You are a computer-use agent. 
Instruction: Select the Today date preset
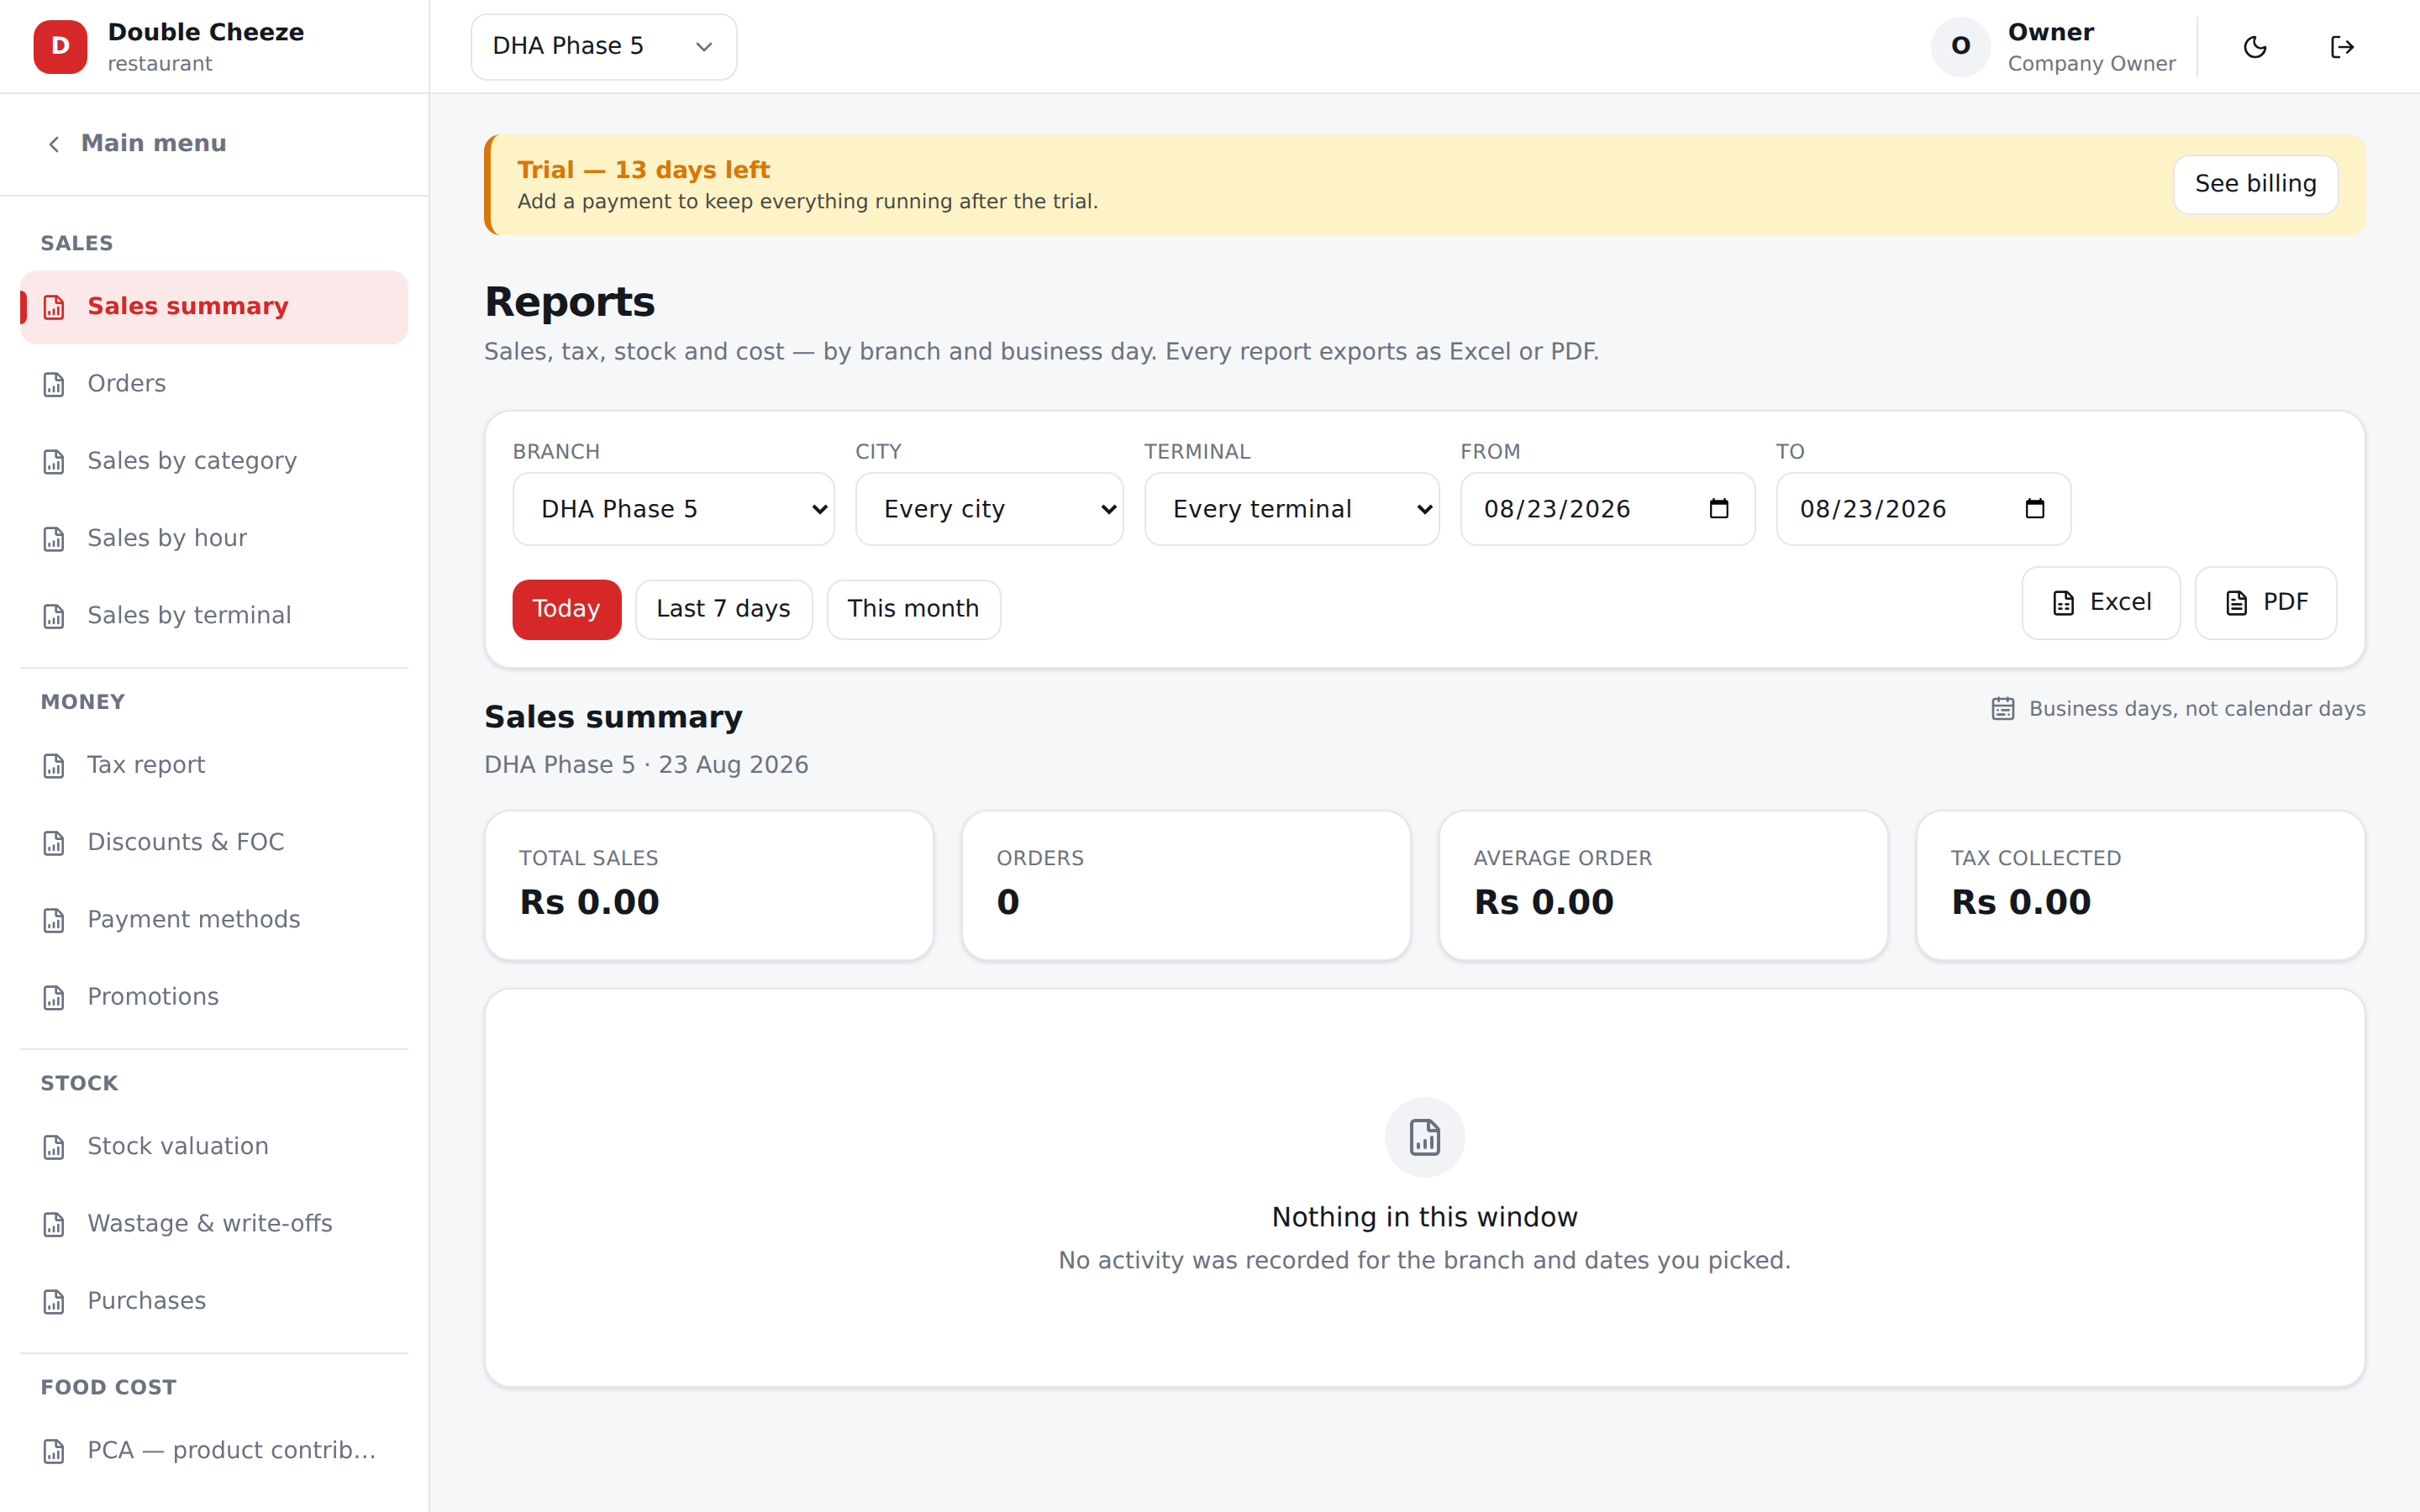tap(567, 609)
